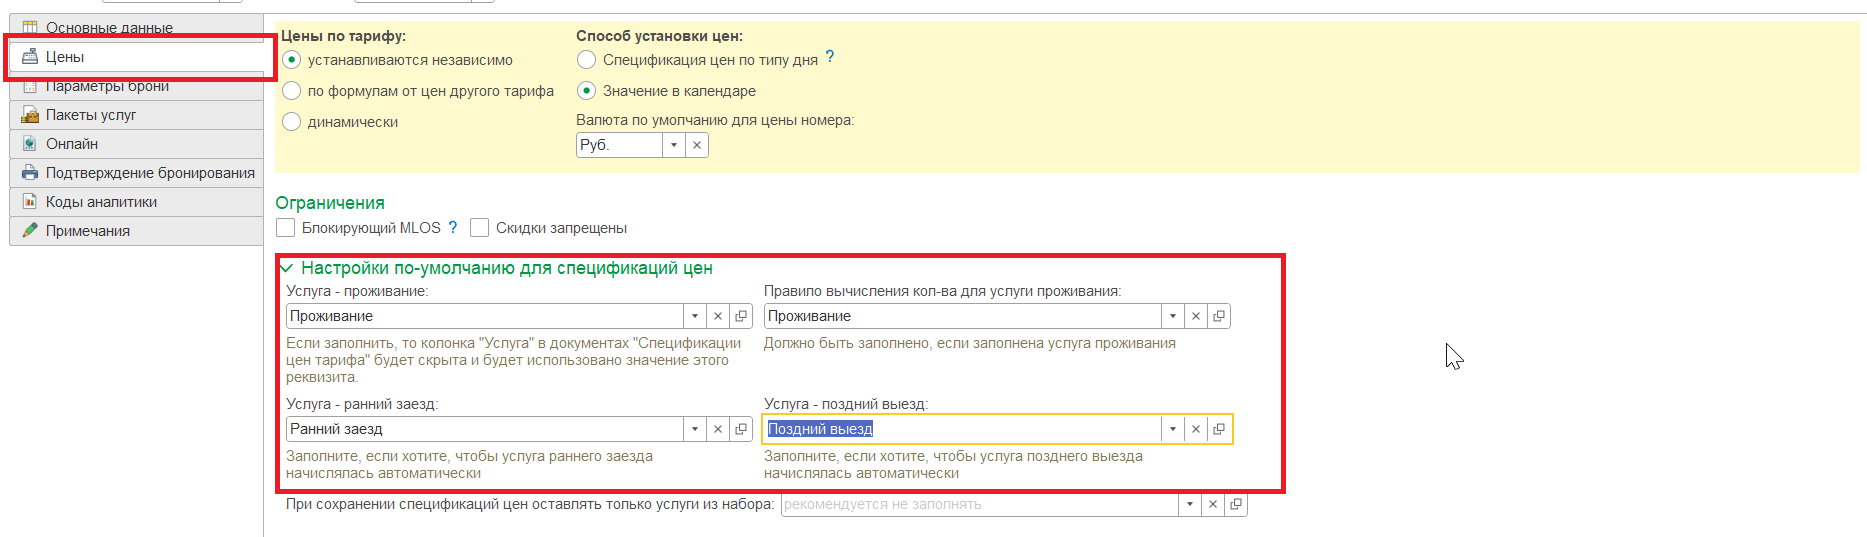Open the currency Руб. dropdown

[x=674, y=145]
